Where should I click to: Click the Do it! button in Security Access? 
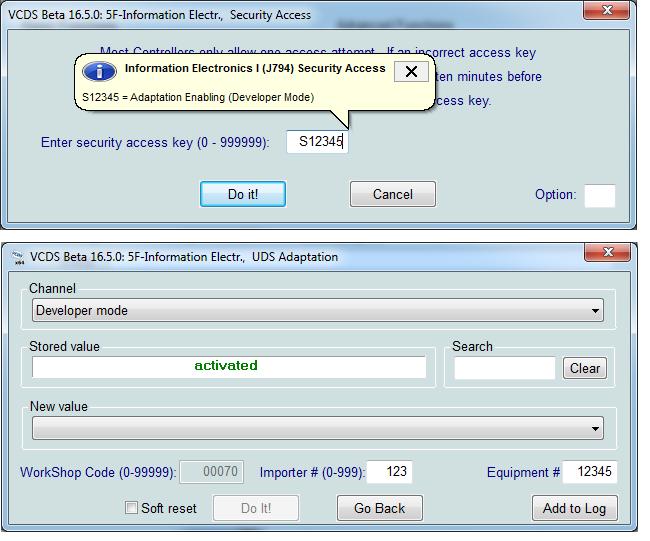[243, 194]
